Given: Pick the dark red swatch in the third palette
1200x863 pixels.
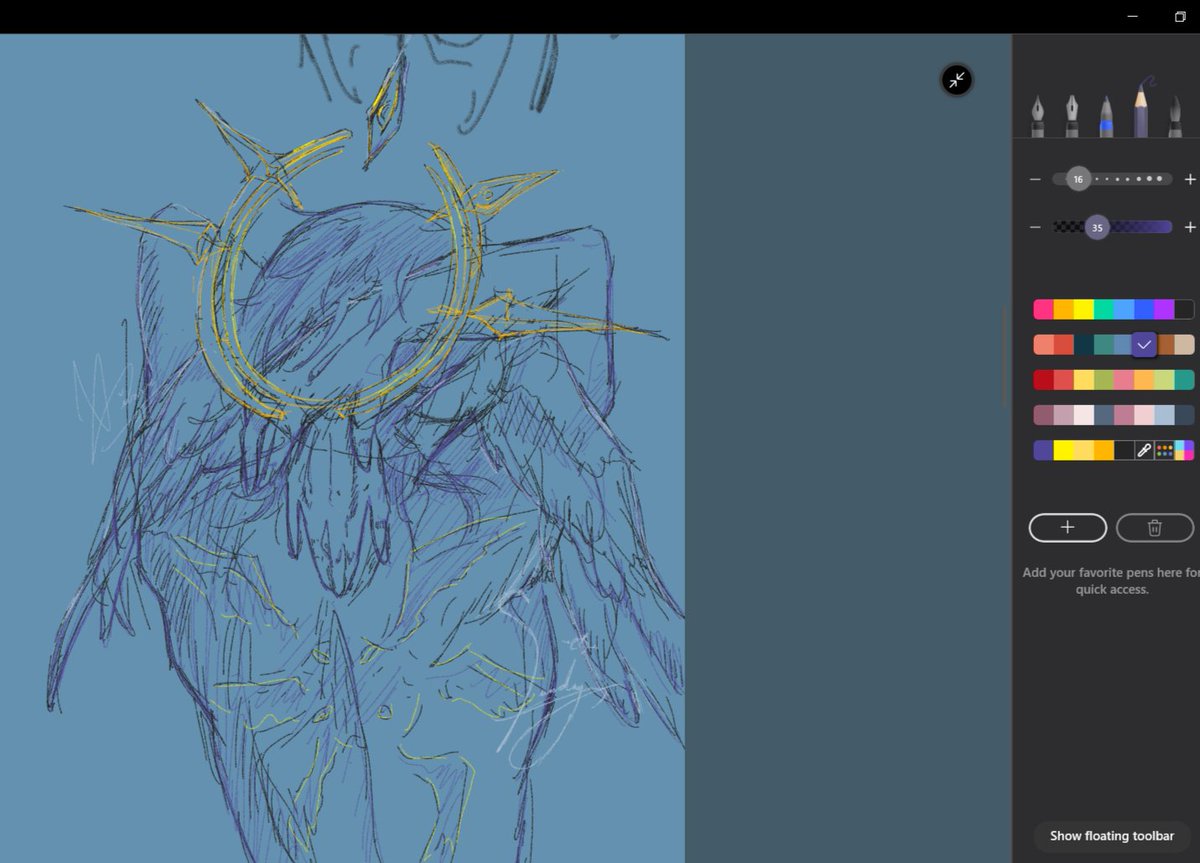Looking at the screenshot, I should click(1043, 379).
